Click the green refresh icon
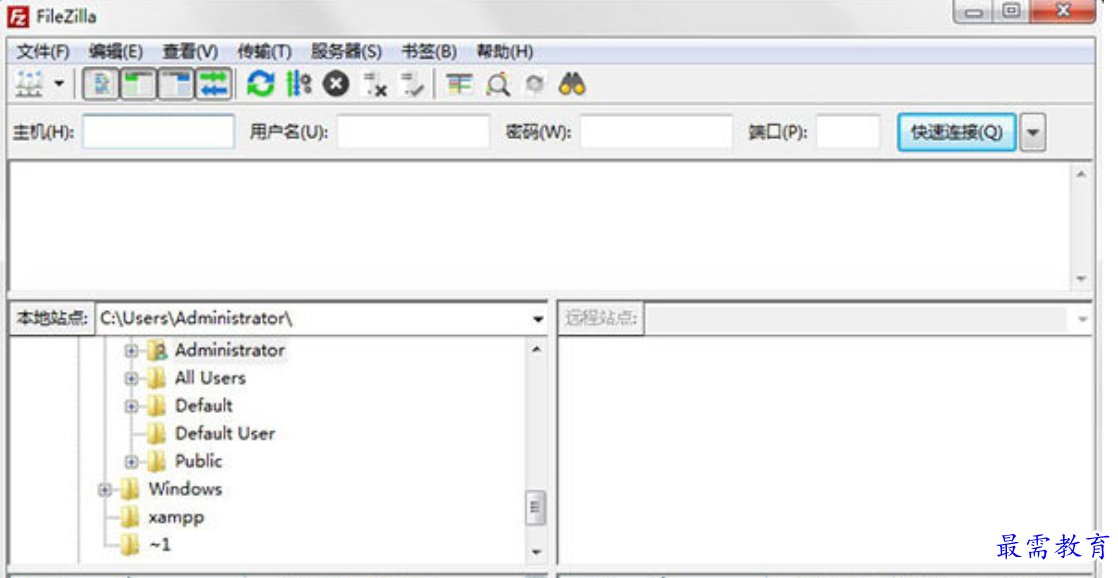This screenshot has height=578, width=1118. tap(260, 84)
